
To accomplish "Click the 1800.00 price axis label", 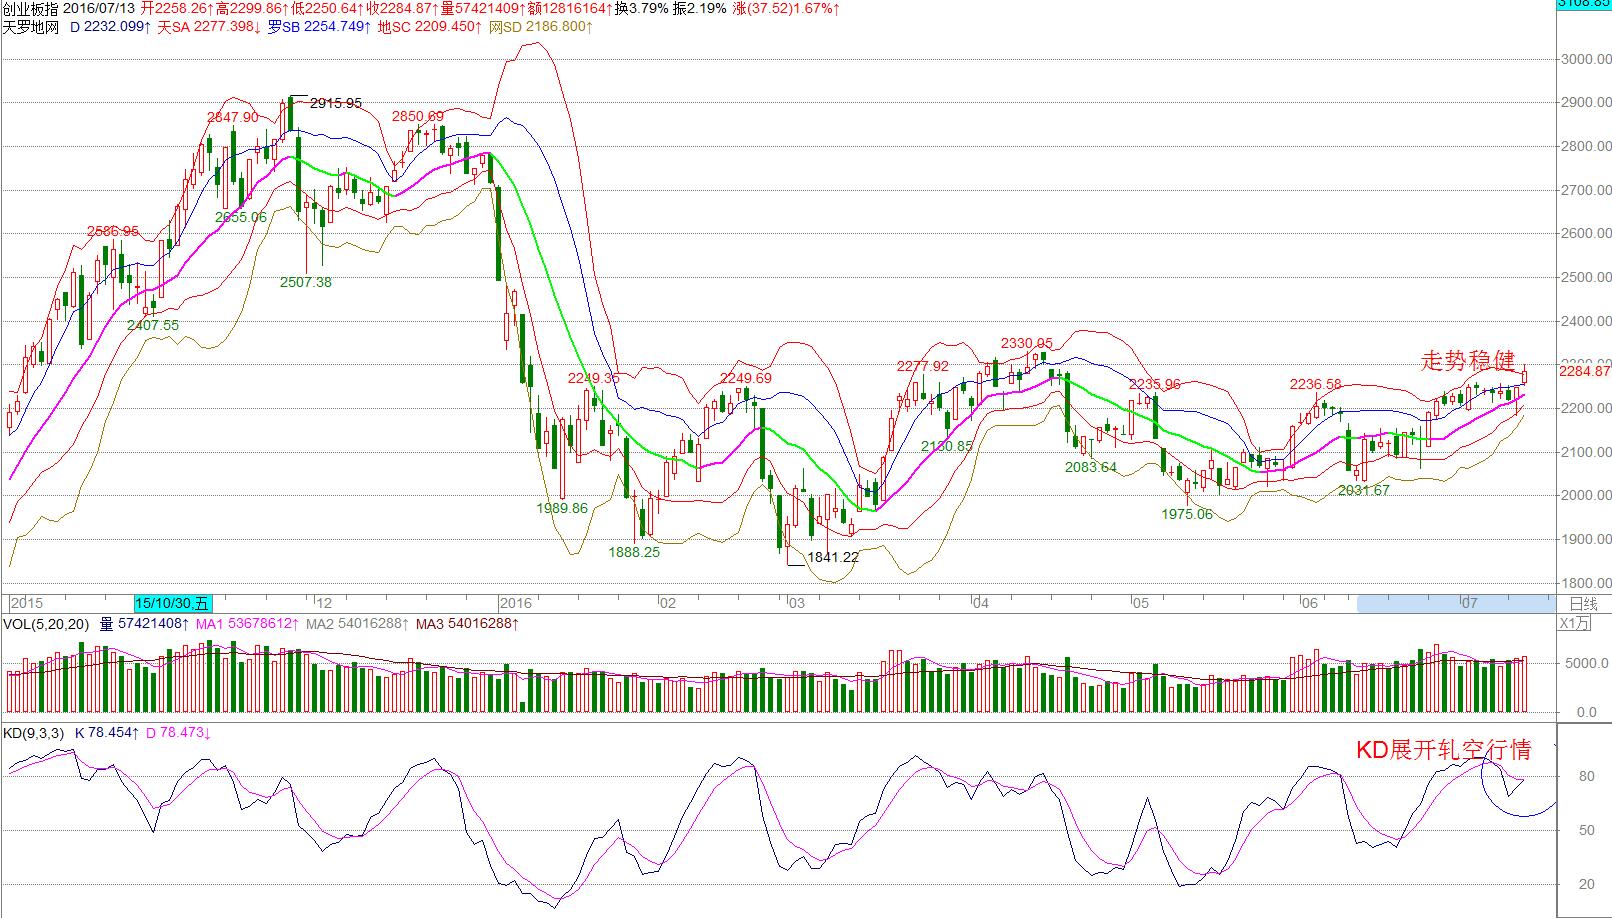I will tap(1586, 583).
